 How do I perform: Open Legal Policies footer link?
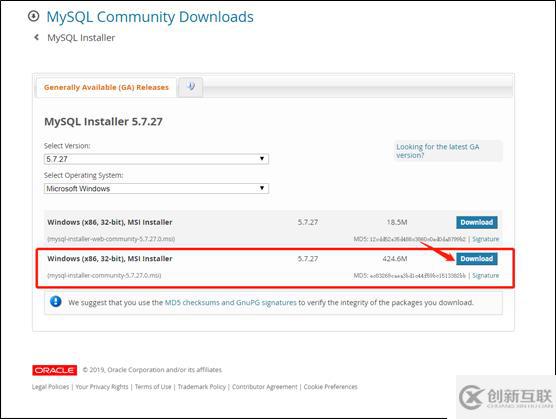[50, 387]
